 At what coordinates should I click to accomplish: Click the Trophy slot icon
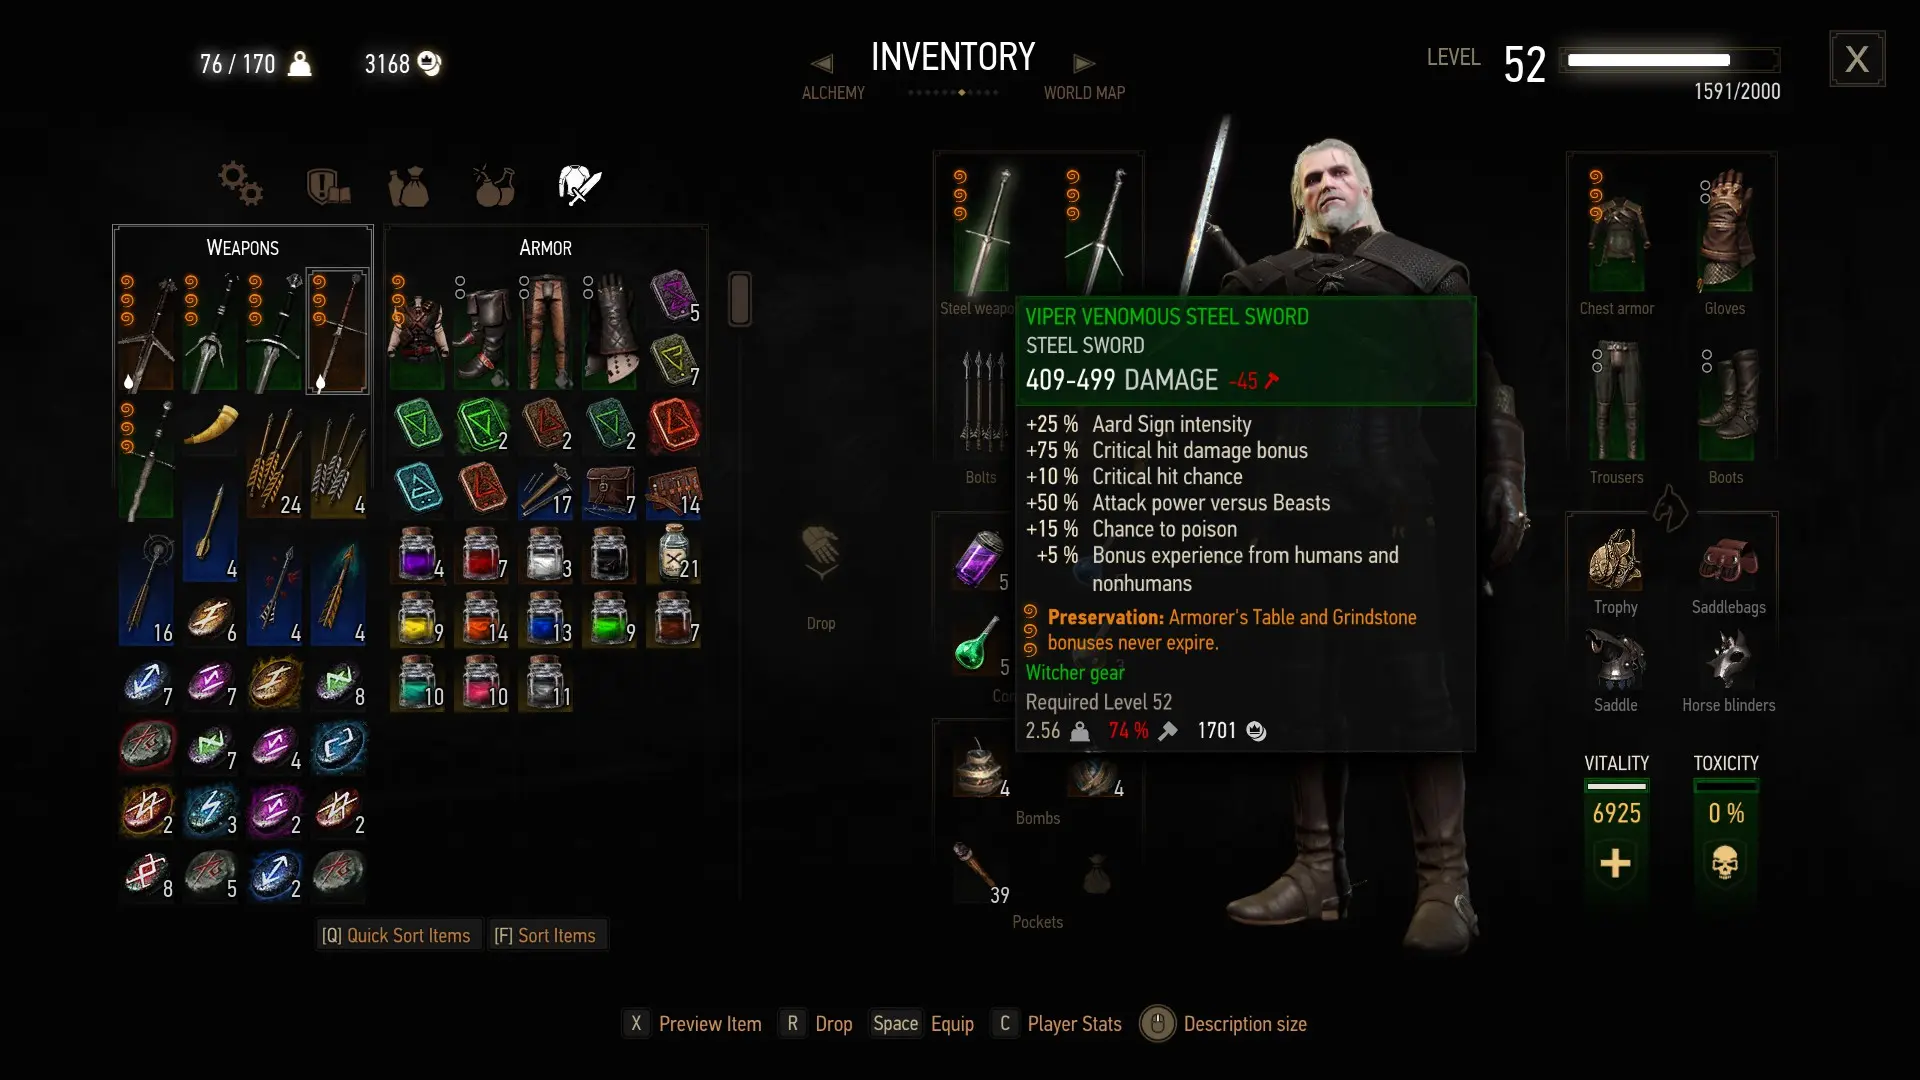pos(1615,560)
